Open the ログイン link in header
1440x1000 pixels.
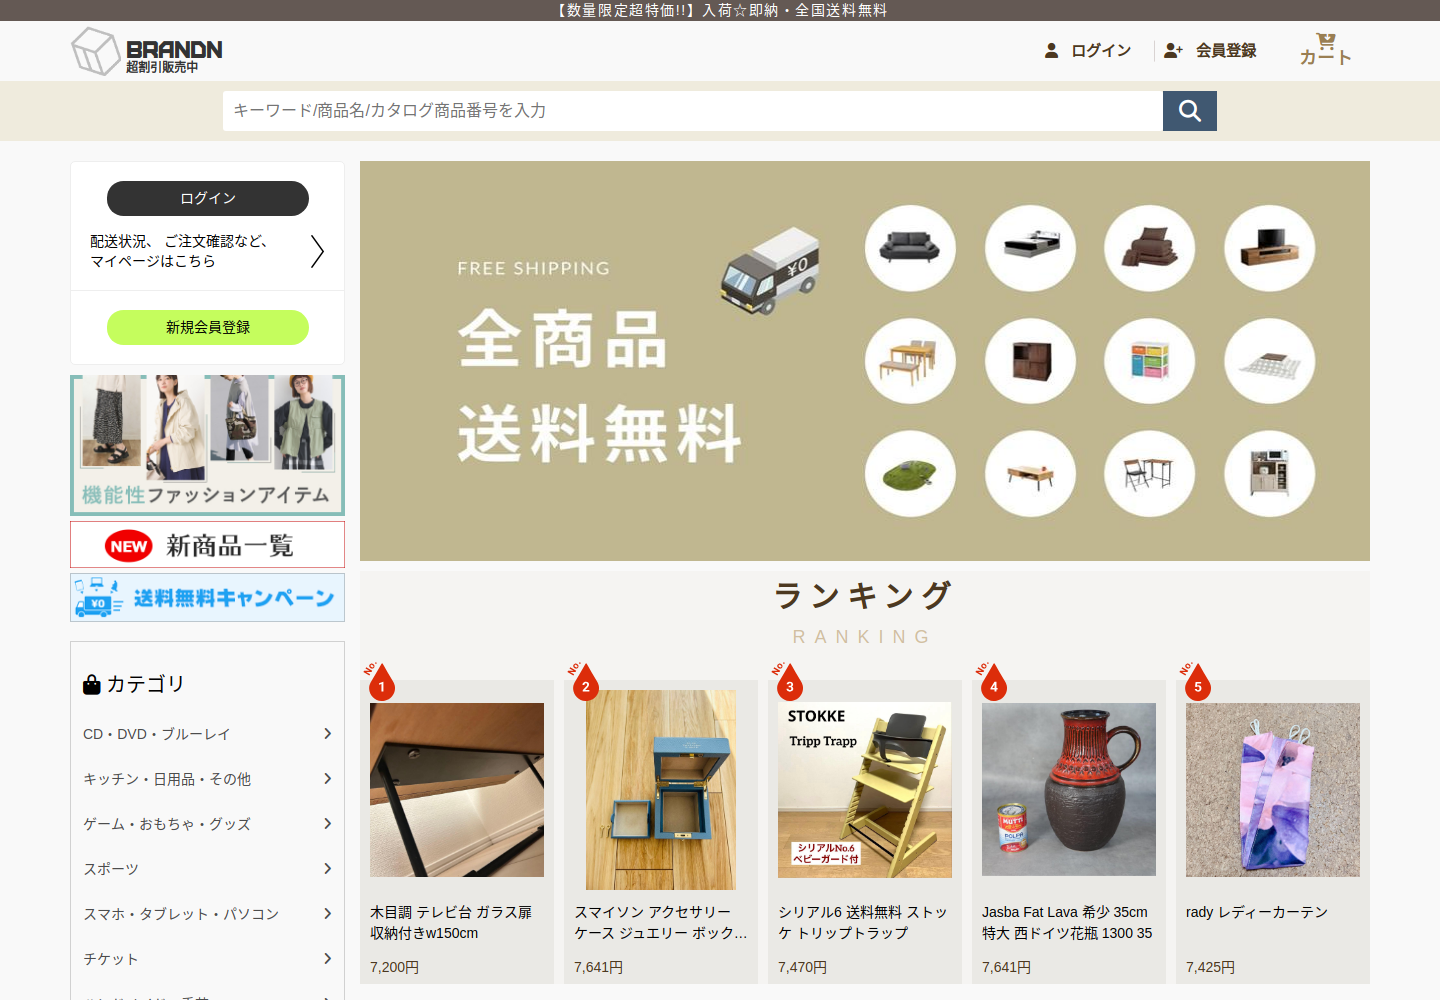[x=1088, y=50]
